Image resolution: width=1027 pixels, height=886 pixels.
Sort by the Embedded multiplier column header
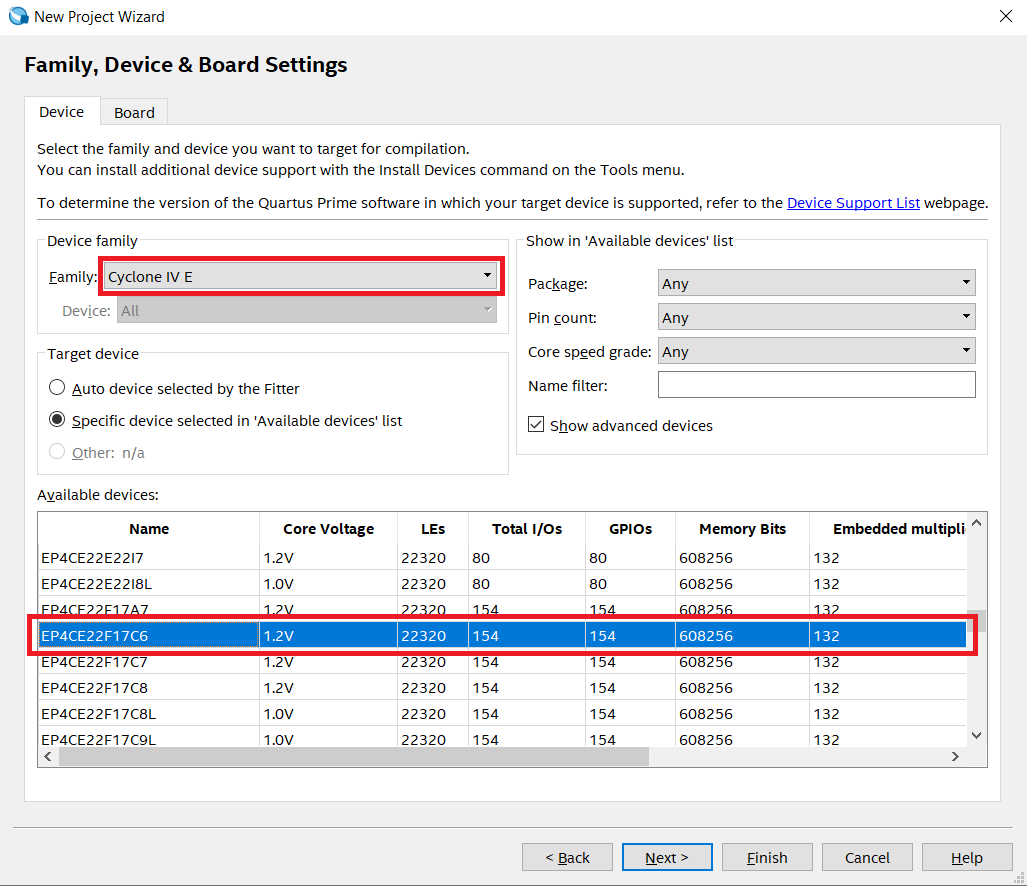click(888, 528)
